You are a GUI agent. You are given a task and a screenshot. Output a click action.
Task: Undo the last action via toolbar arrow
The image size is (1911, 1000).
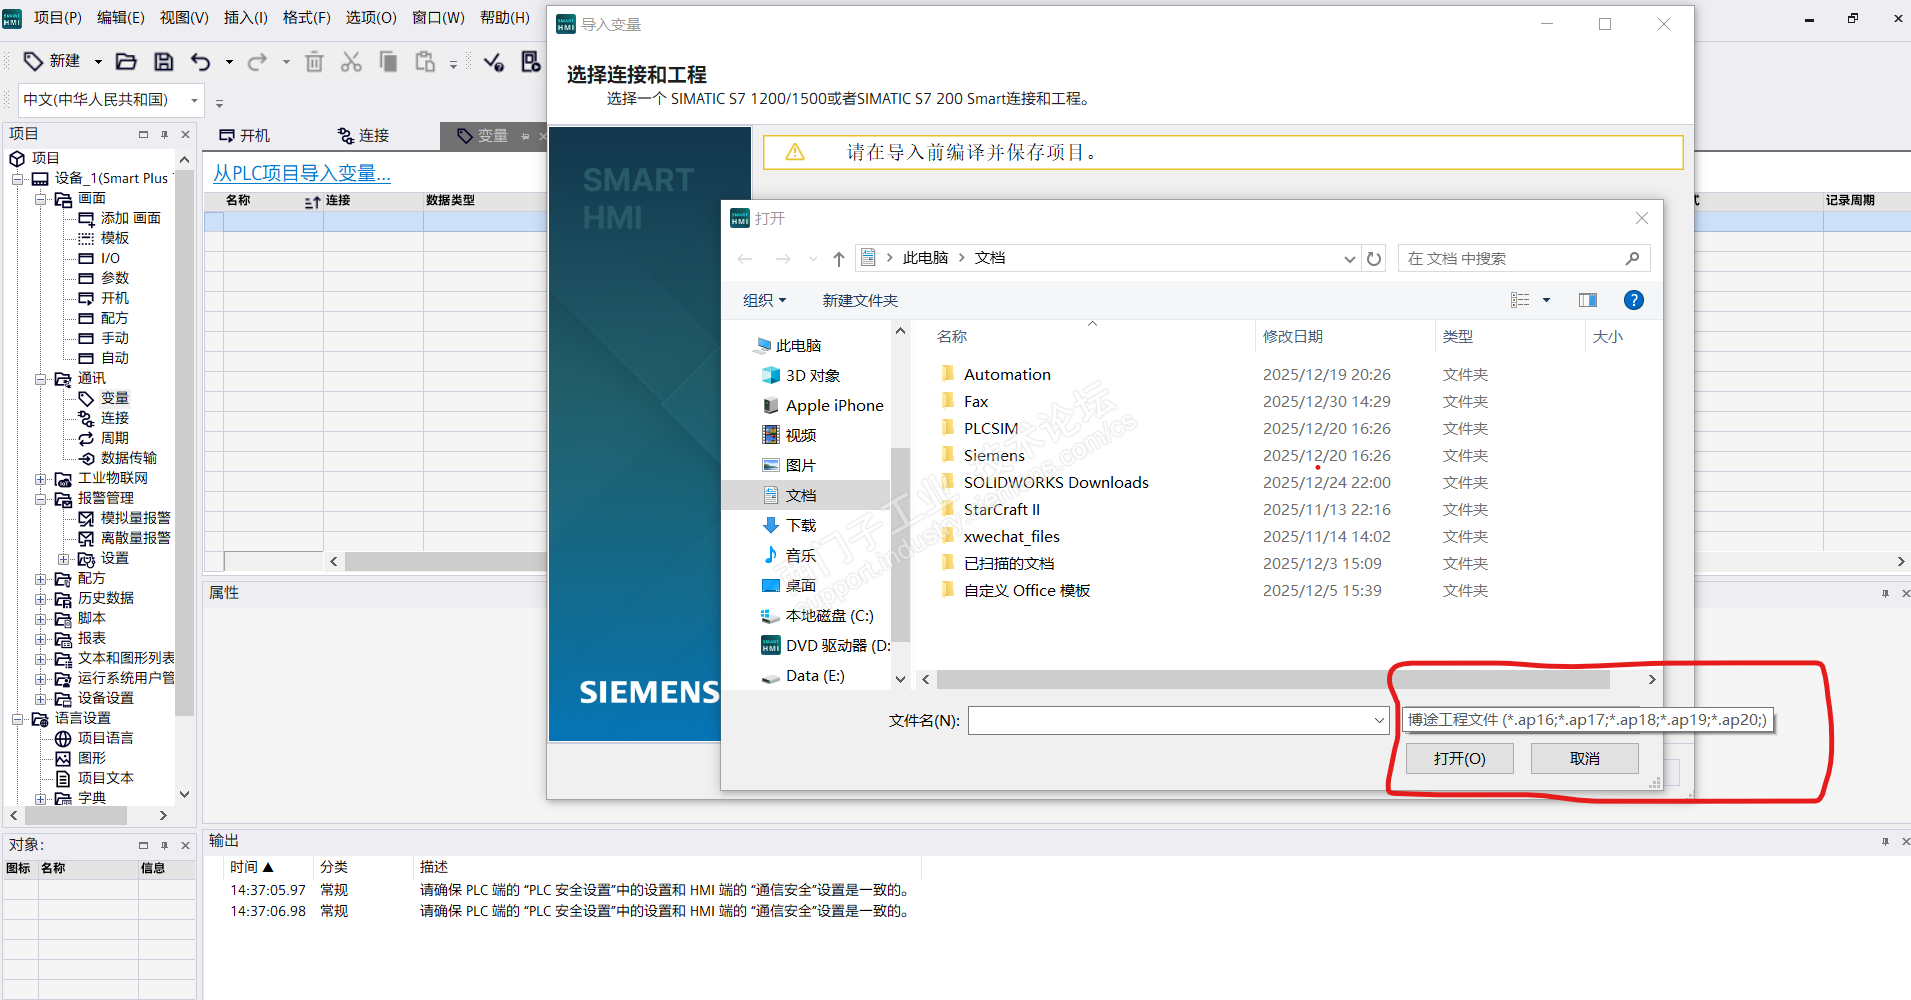click(x=201, y=62)
